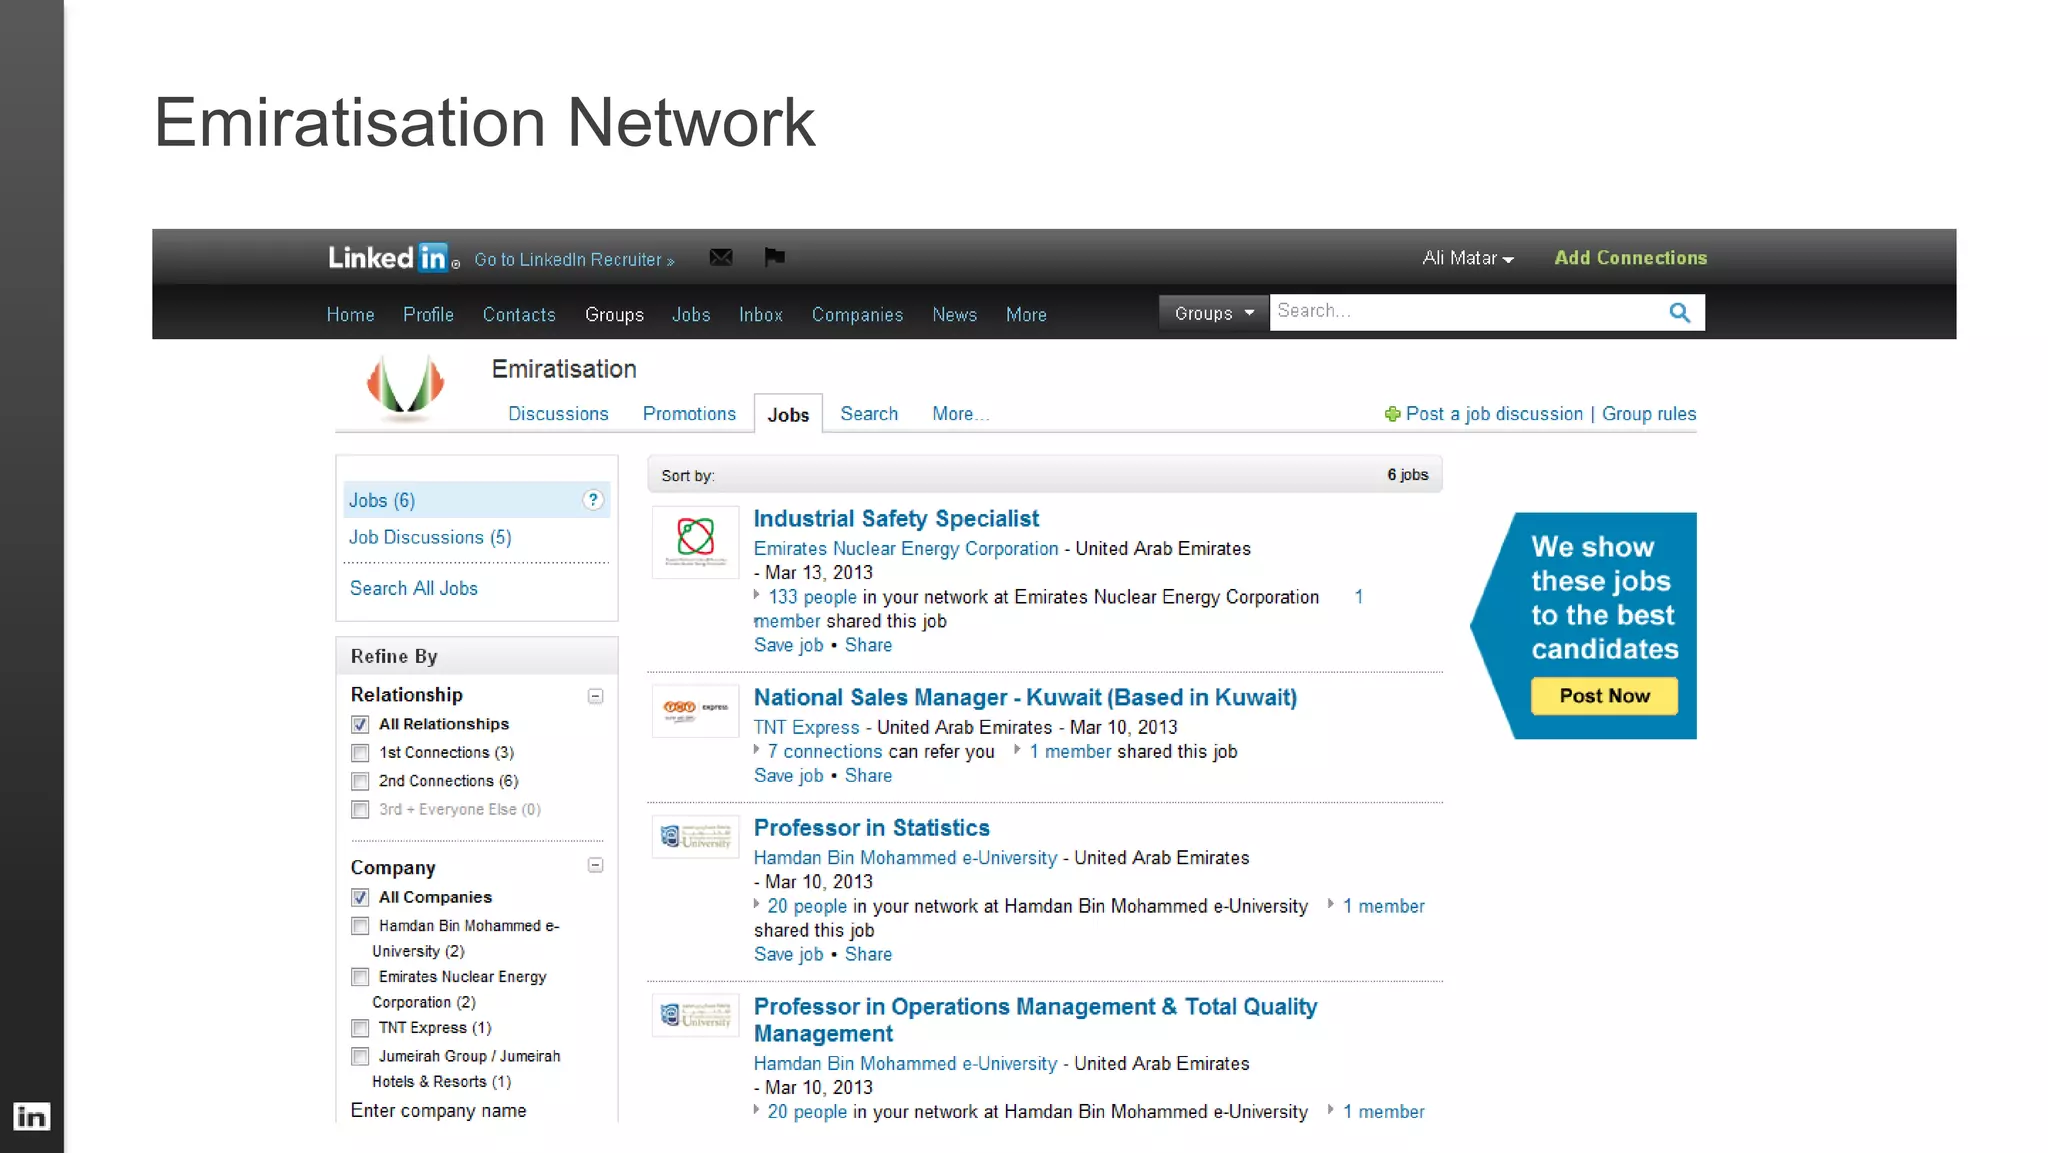The height and width of the screenshot is (1153, 2048).
Task: Save job for Industrial Safety Specialist
Action: [x=788, y=645]
